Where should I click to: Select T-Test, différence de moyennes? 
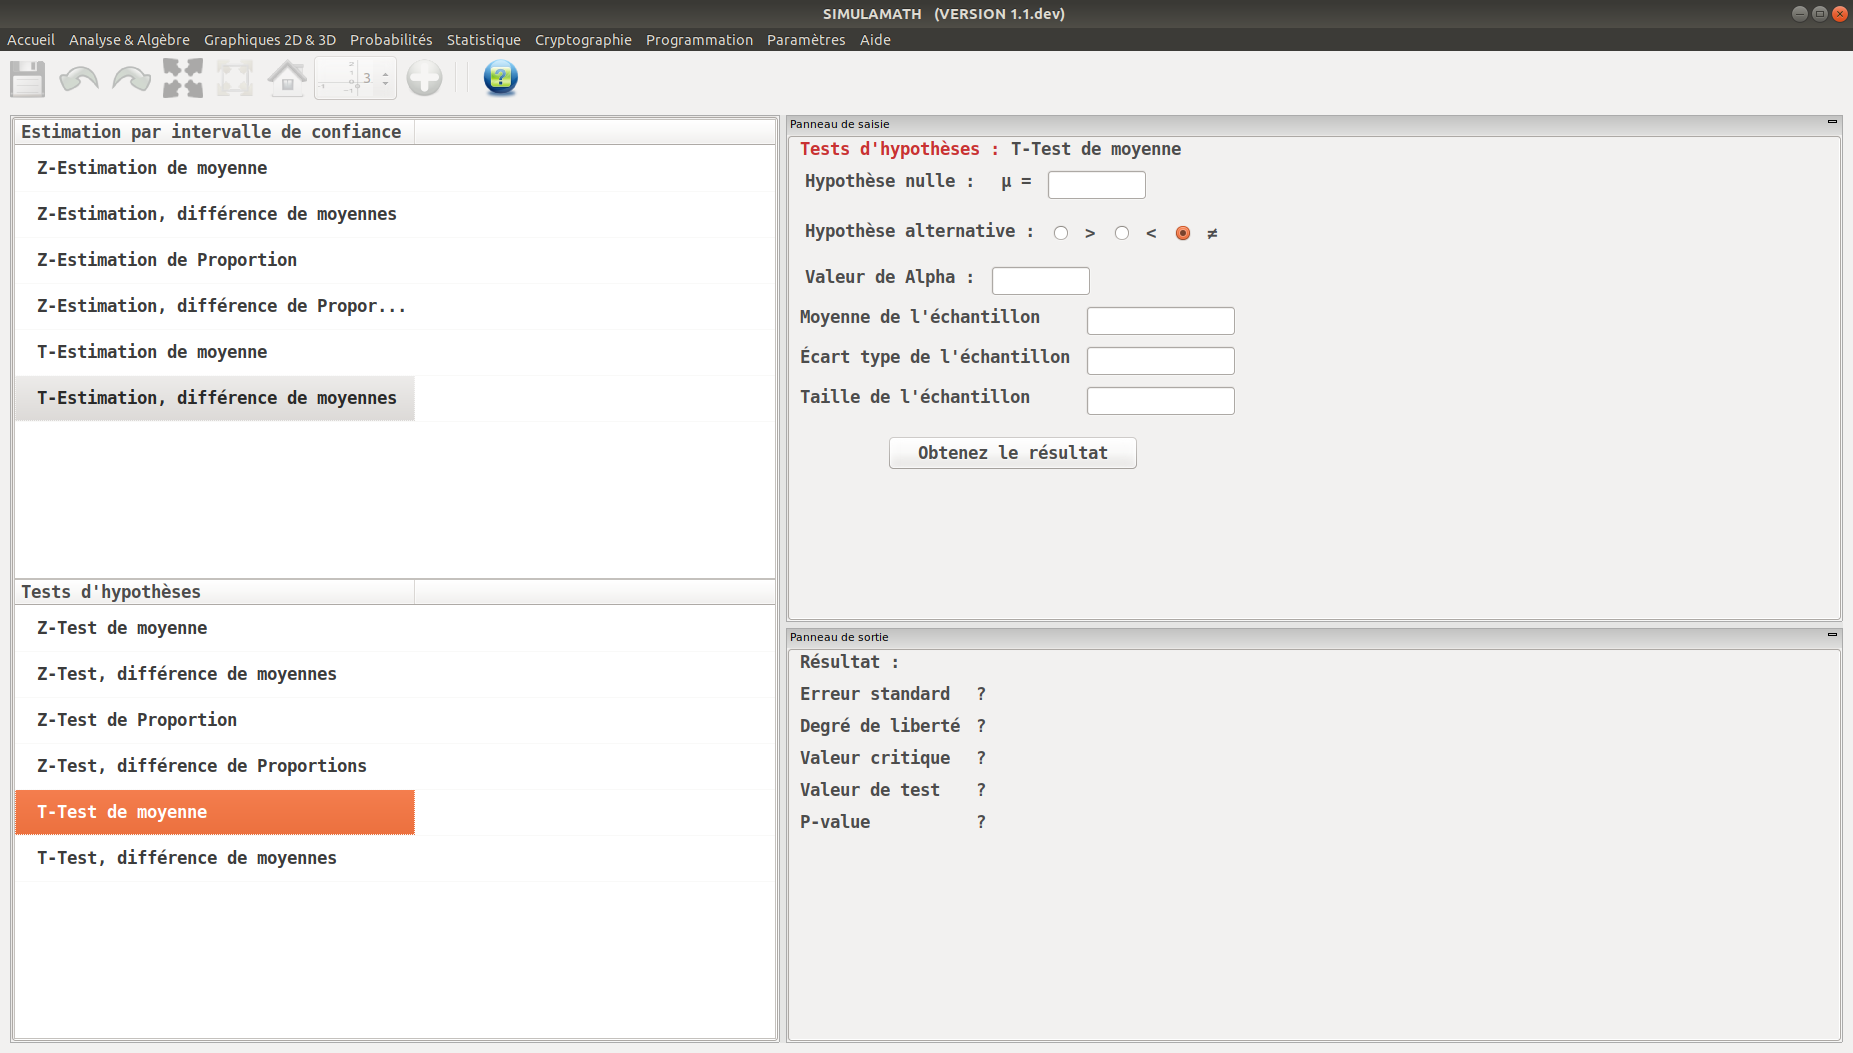[x=215, y=858]
